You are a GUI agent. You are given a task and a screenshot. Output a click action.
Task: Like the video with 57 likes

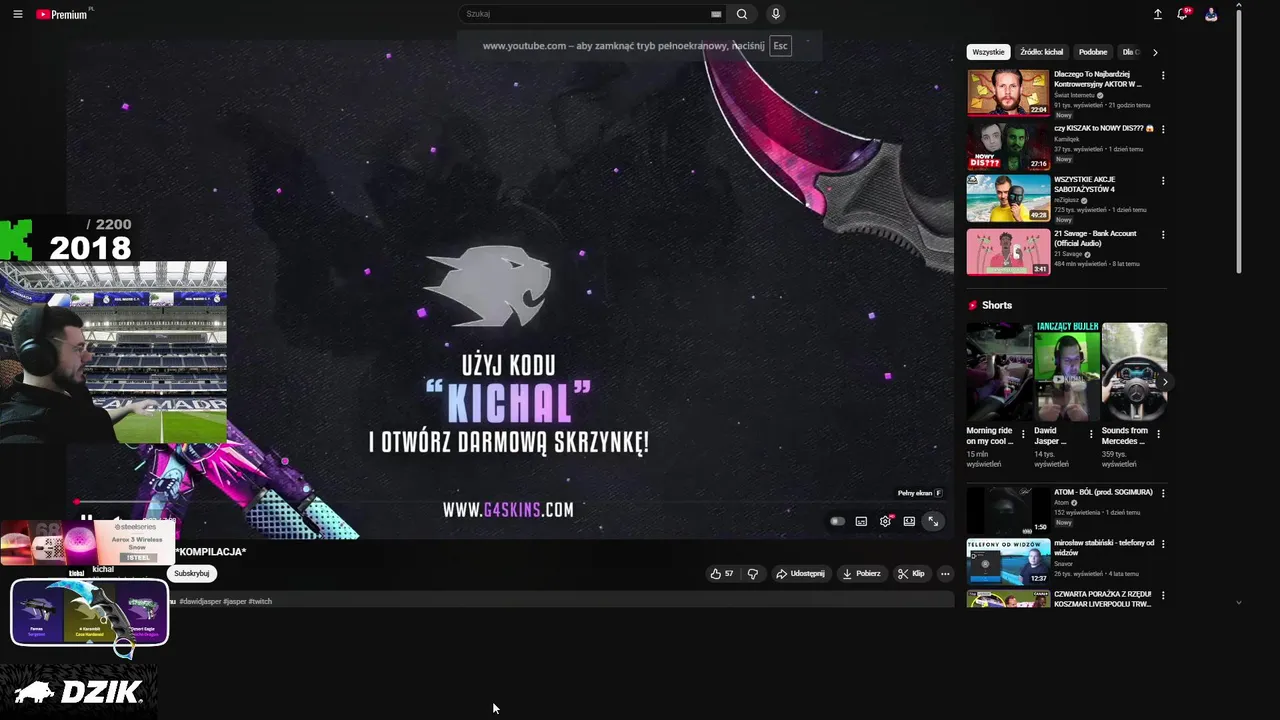(x=722, y=573)
